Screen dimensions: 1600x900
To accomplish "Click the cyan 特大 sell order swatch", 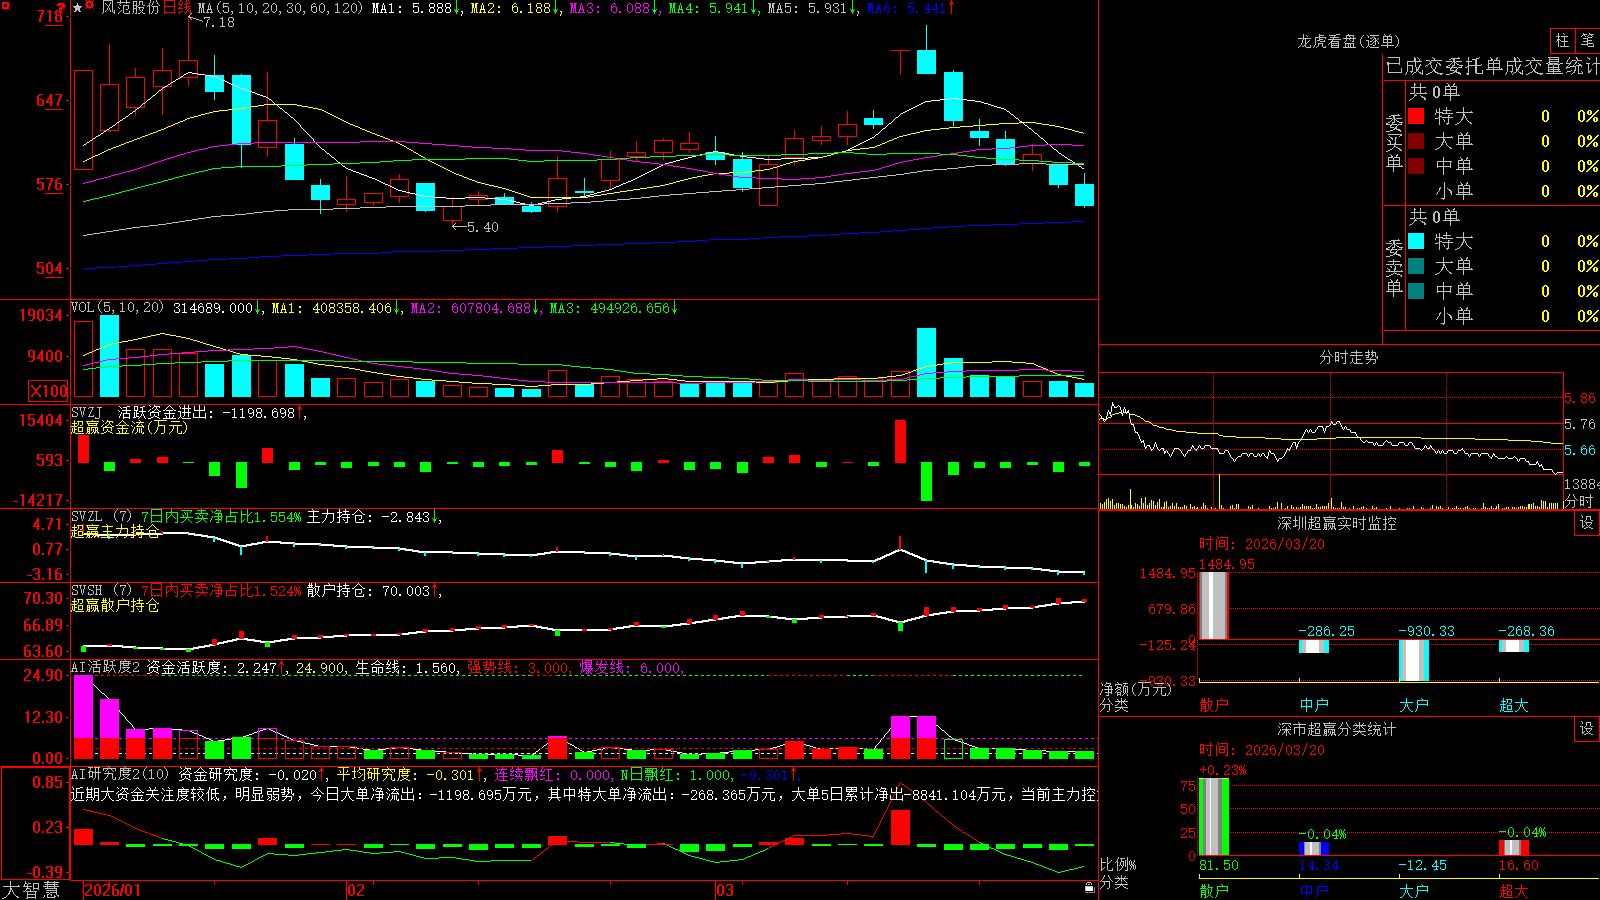I will [1416, 241].
